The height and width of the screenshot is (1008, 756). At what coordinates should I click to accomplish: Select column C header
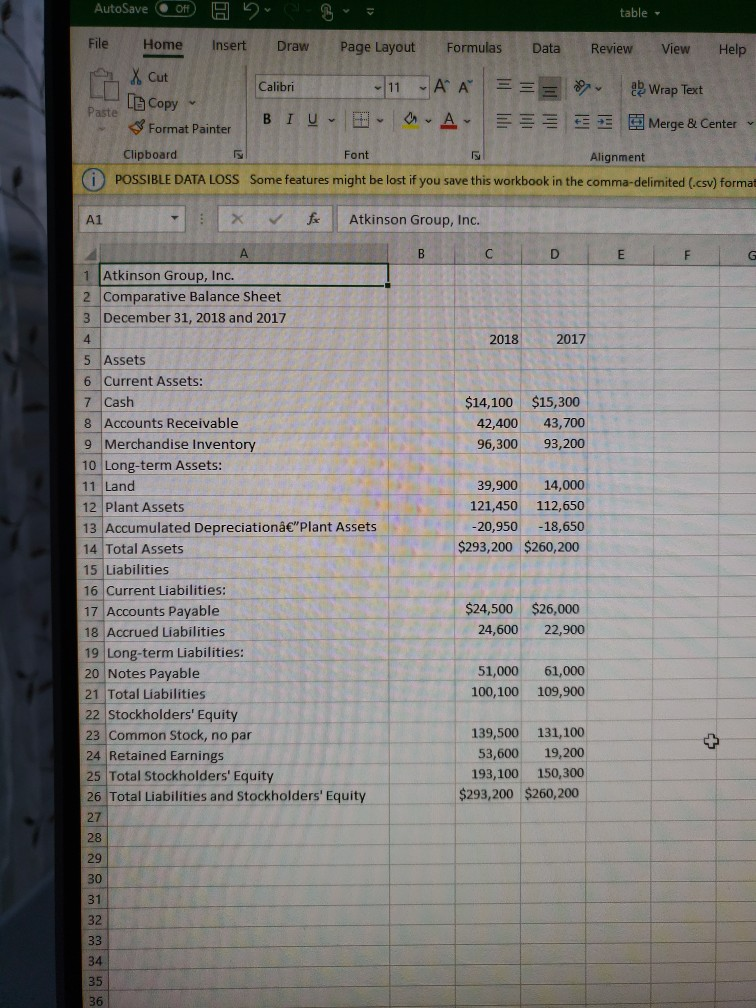[489, 254]
